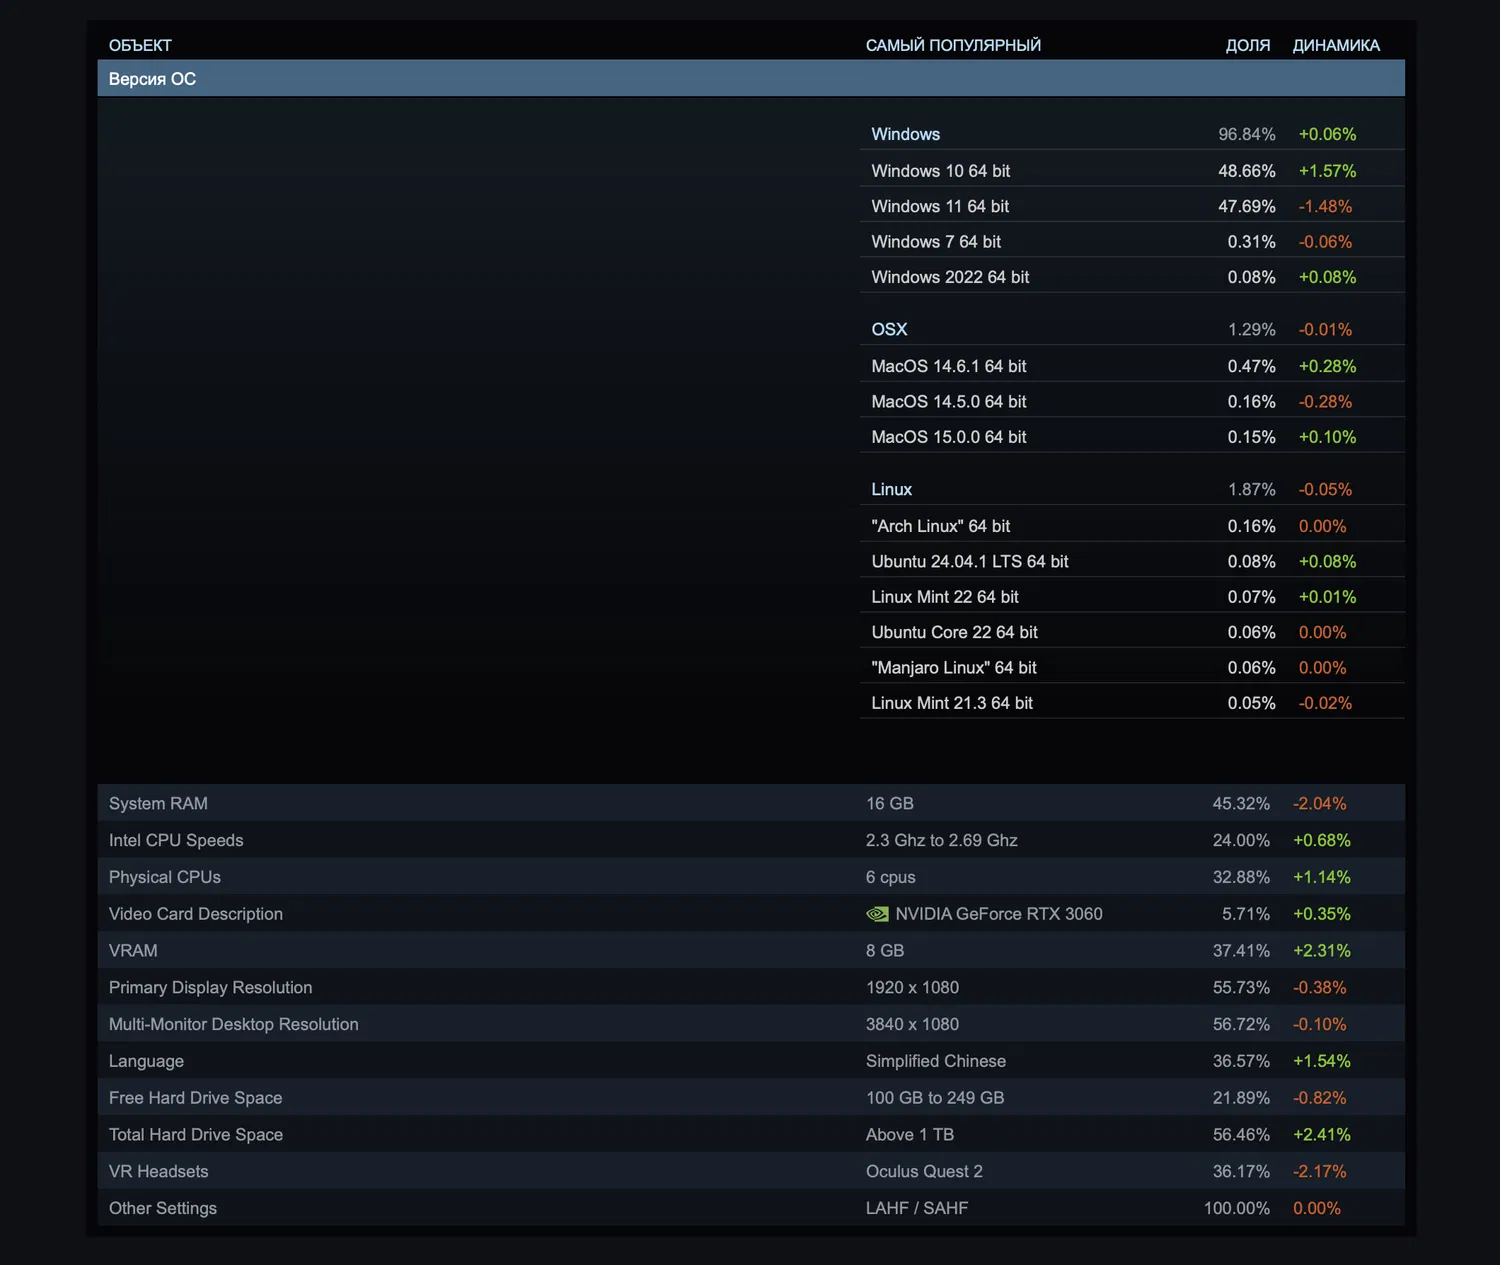Click the "16 GB" System RAM value
This screenshot has width=1500, height=1265.
[x=890, y=804]
